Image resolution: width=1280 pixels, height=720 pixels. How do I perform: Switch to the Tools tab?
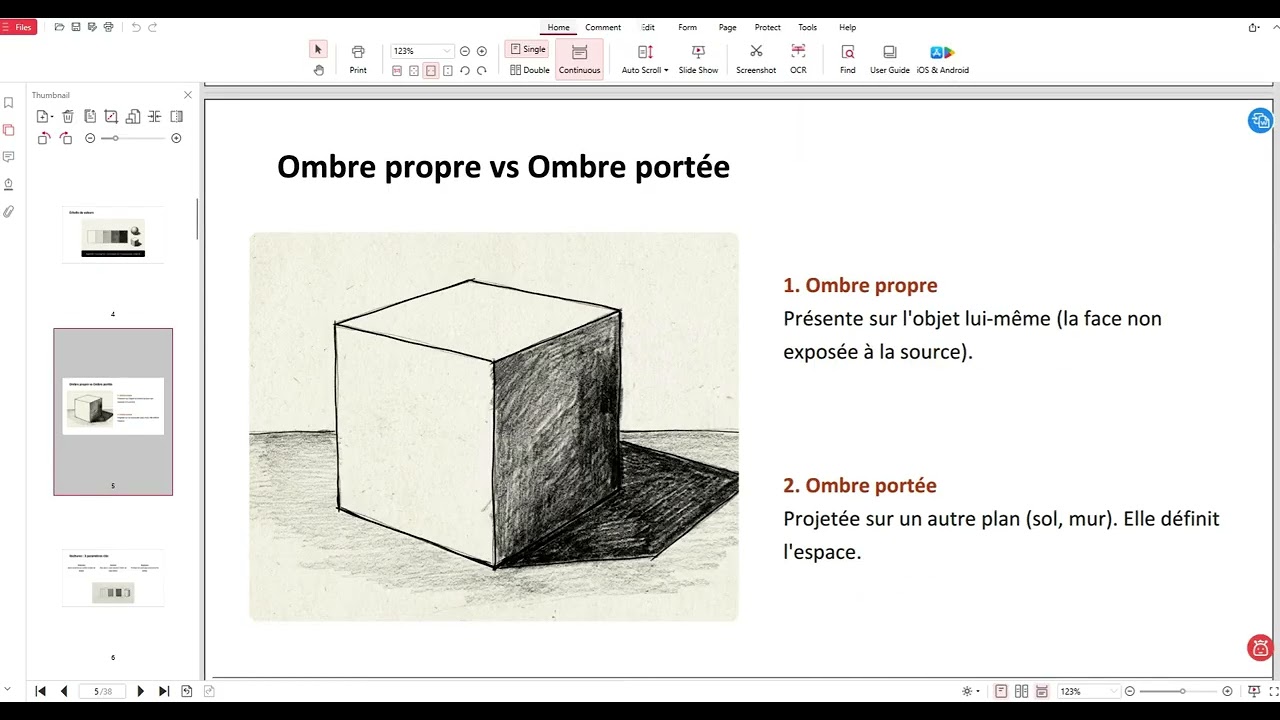[807, 28]
